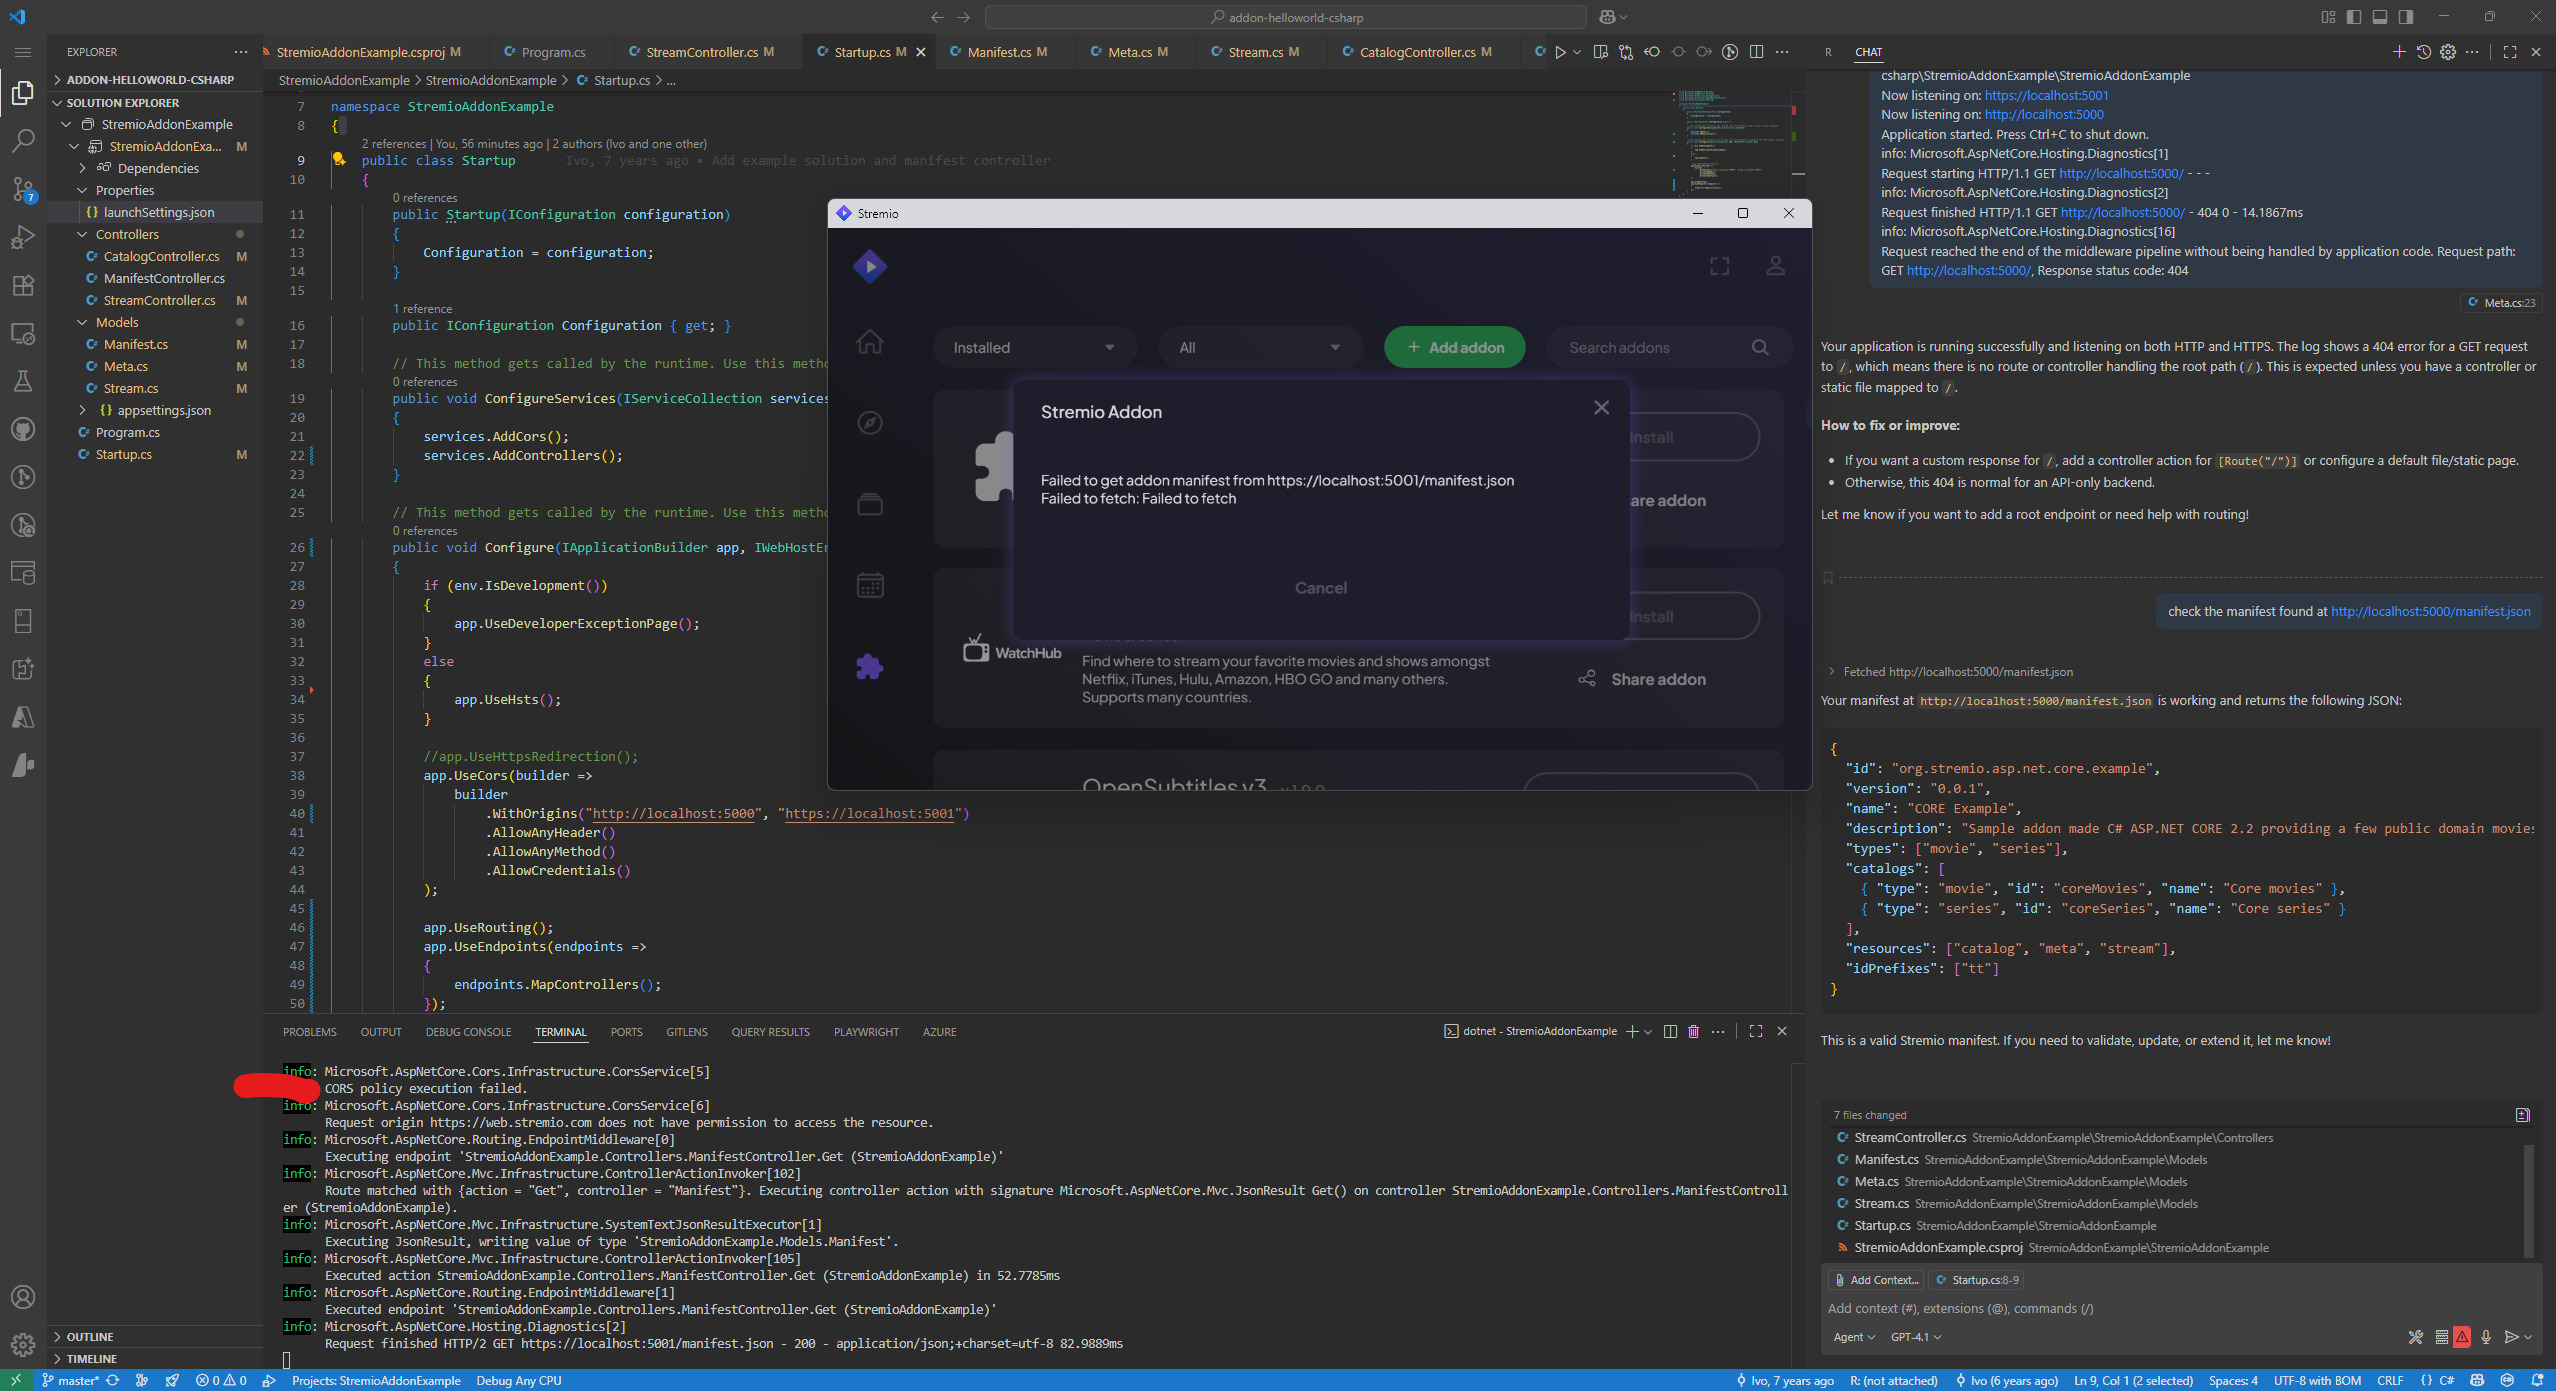Image resolution: width=2556 pixels, height=1391 pixels.
Task: Split the terminal
Action: [x=1670, y=1031]
